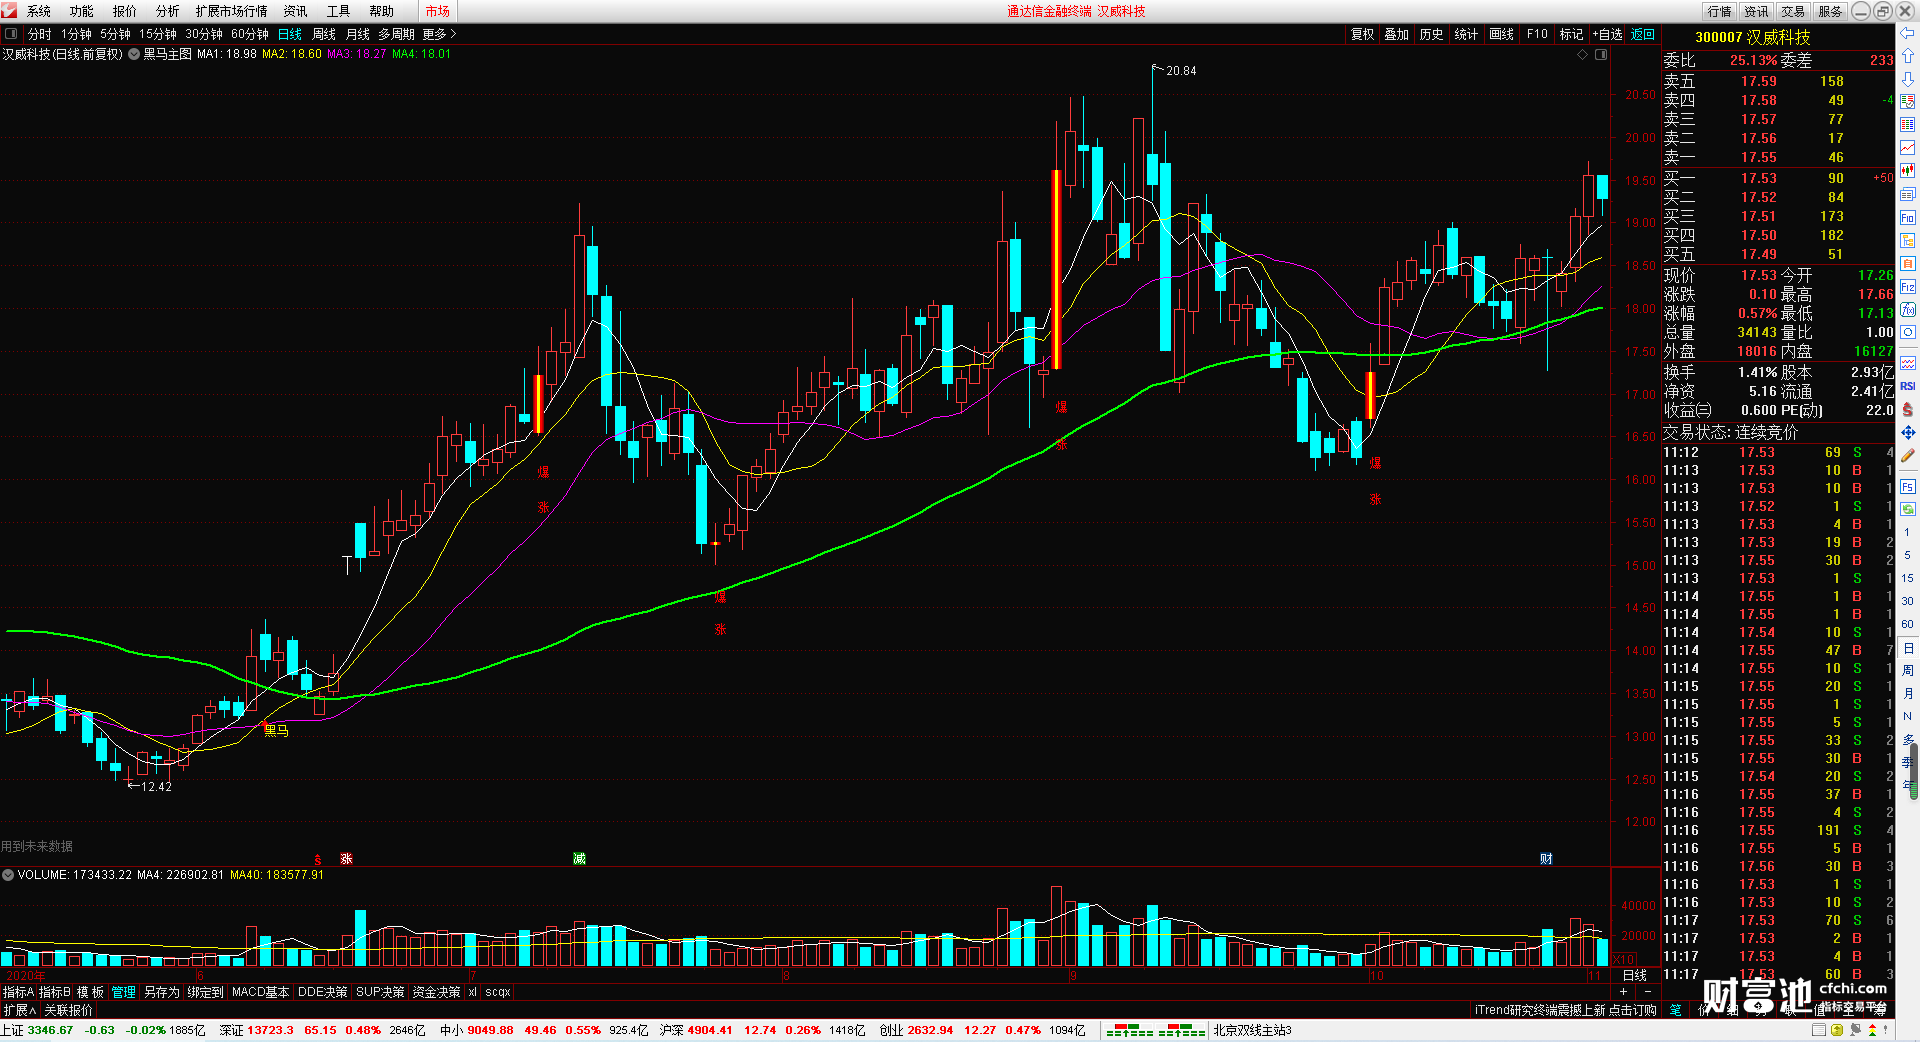Click the tree structure icon in sidebar
Screen dimensions: 1920x1042
pyautogui.click(x=1907, y=241)
